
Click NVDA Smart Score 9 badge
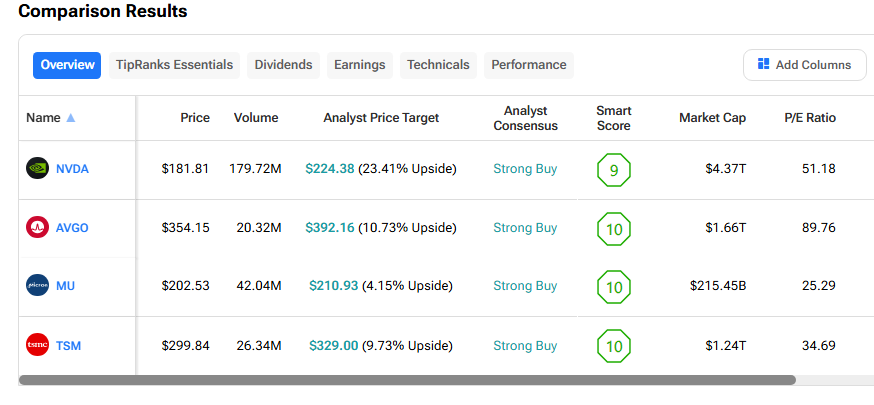point(613,170)
